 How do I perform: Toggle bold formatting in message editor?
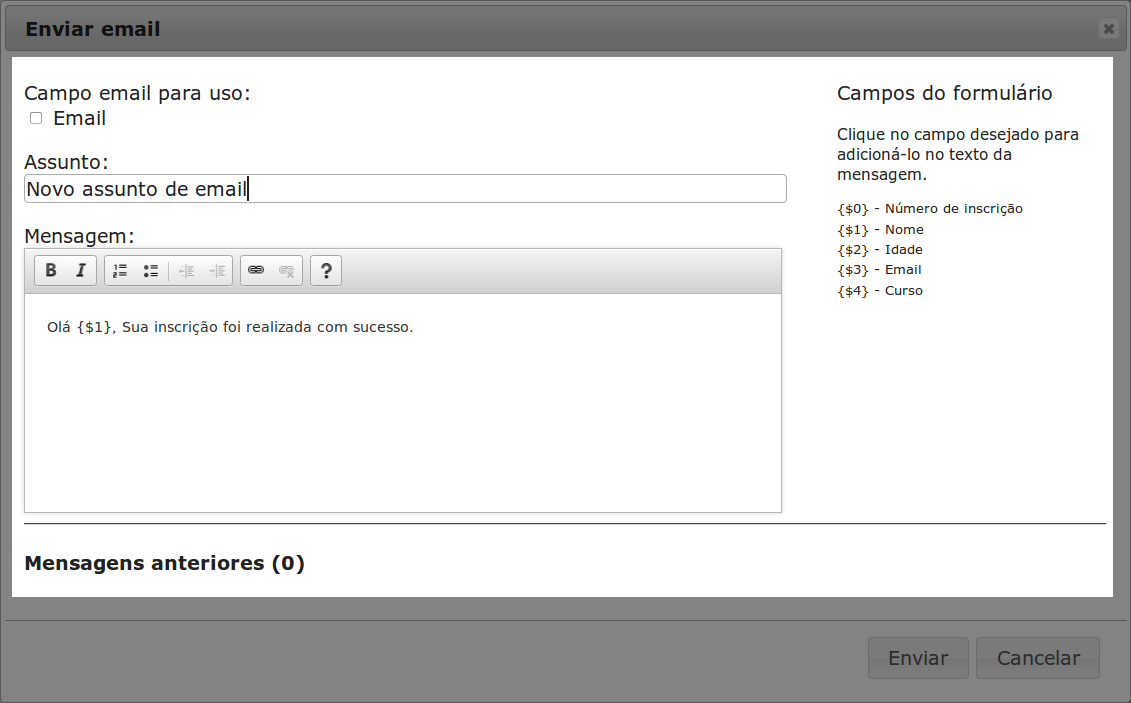pos(51,271)
